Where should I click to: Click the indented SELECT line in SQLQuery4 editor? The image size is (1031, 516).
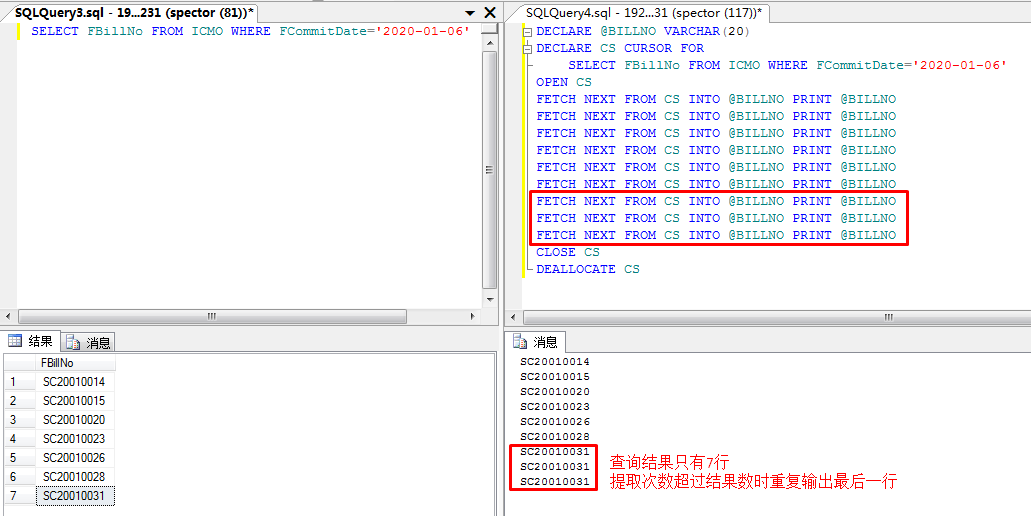pyautogui.click(x=788, y=66)
